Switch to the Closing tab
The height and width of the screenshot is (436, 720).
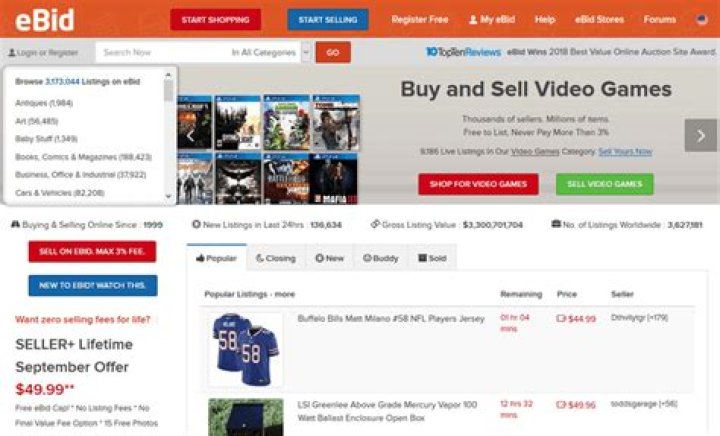tap(276, 258)
